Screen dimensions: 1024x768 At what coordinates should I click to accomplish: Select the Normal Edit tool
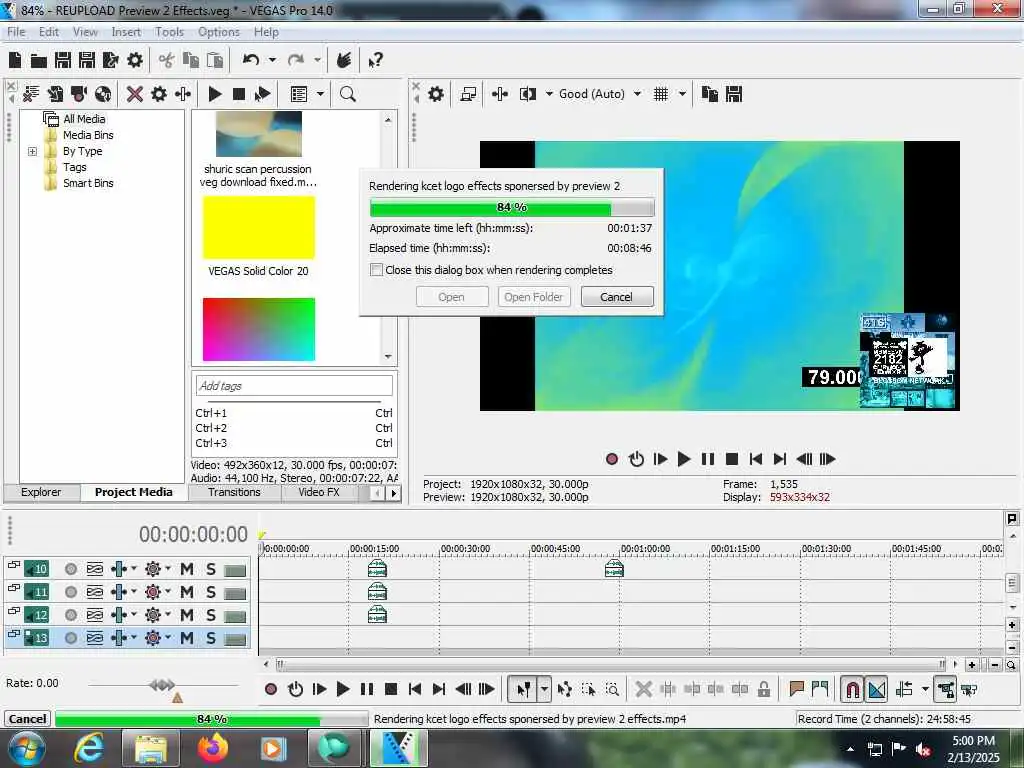pyautogui.click(x=523, y=689)
